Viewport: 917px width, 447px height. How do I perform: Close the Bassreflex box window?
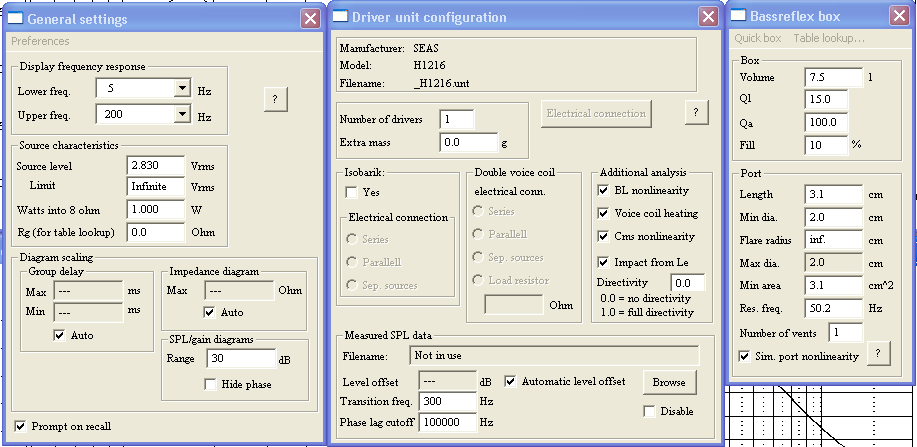point(899,16)
